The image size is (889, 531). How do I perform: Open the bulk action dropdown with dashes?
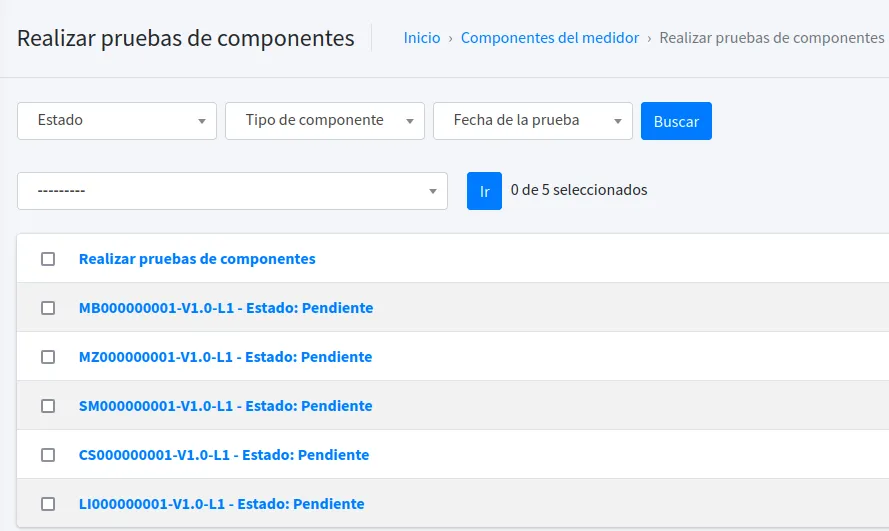coord(232,191)
